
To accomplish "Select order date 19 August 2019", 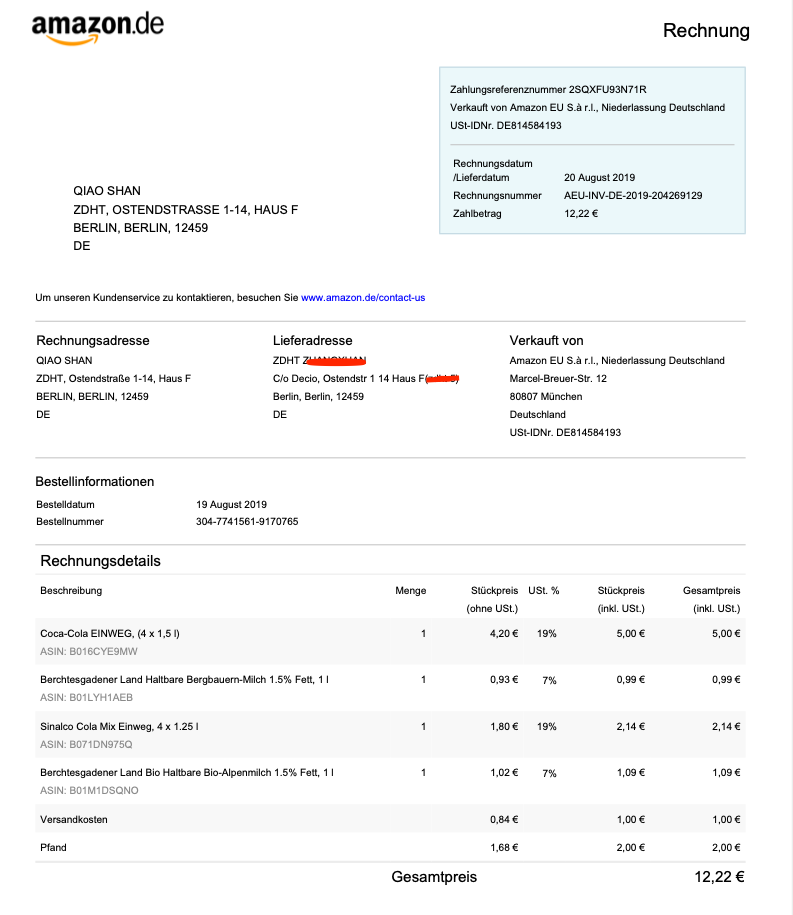I will coord(231,505).
